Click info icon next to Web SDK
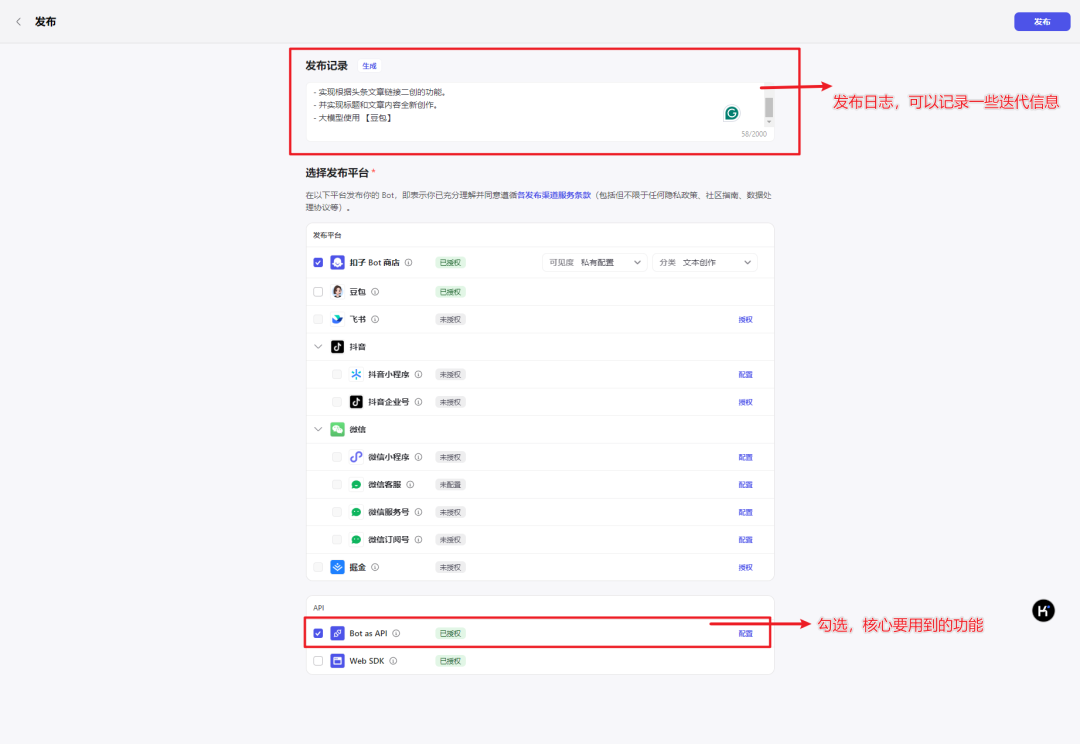The width and height of the screenshot is (1080, 744). pyautogui.click(x=393, y=661)
